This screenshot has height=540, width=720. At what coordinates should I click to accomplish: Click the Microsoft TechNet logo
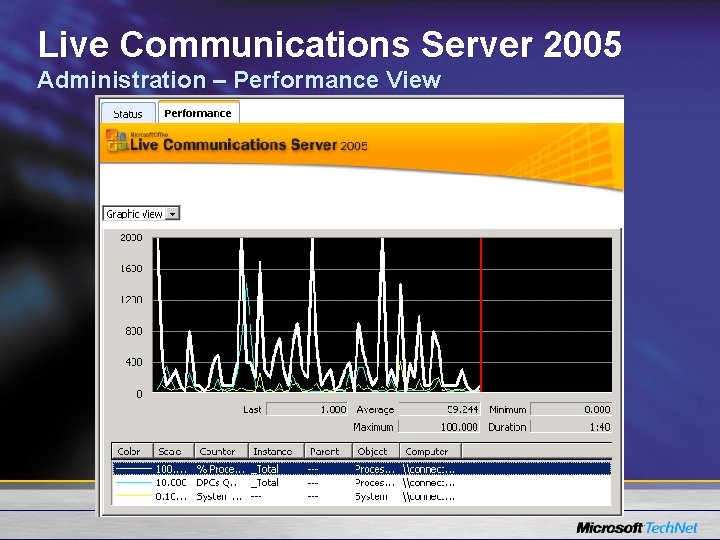pyautogui.click(x=637, y=527)
